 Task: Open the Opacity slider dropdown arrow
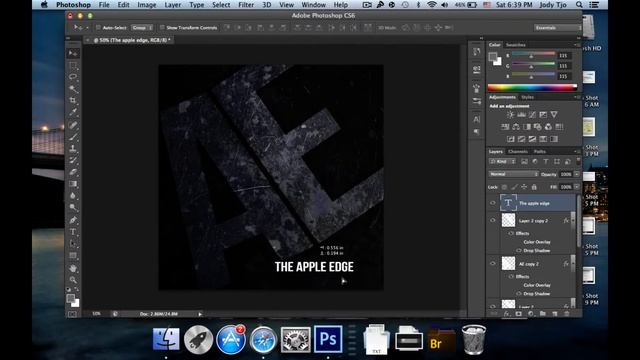pyautogui.click(x=576, y=174)
